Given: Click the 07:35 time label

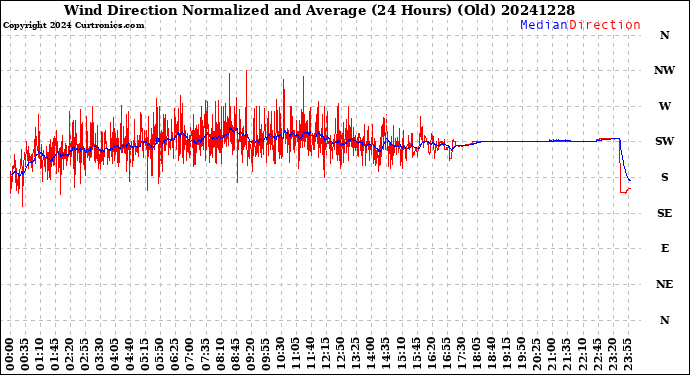Looking at the screenshot, I should (x=205, y=354).
